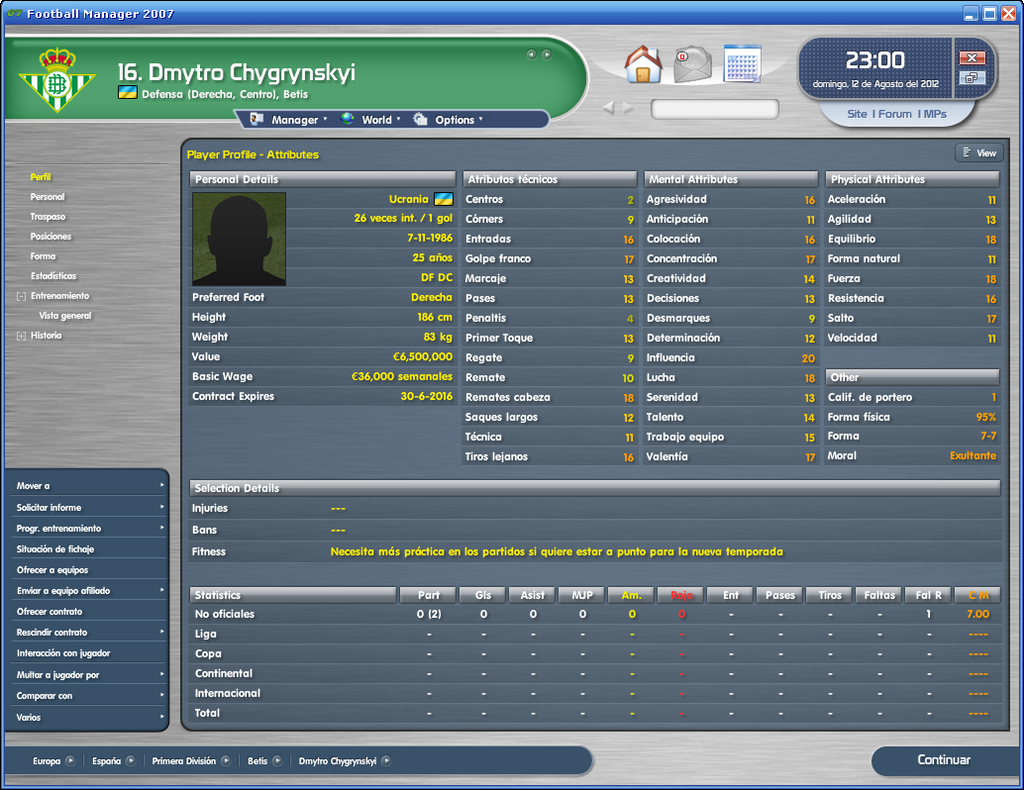Click the player silhouette photo
1024x790 pixels.
point(238,238)
